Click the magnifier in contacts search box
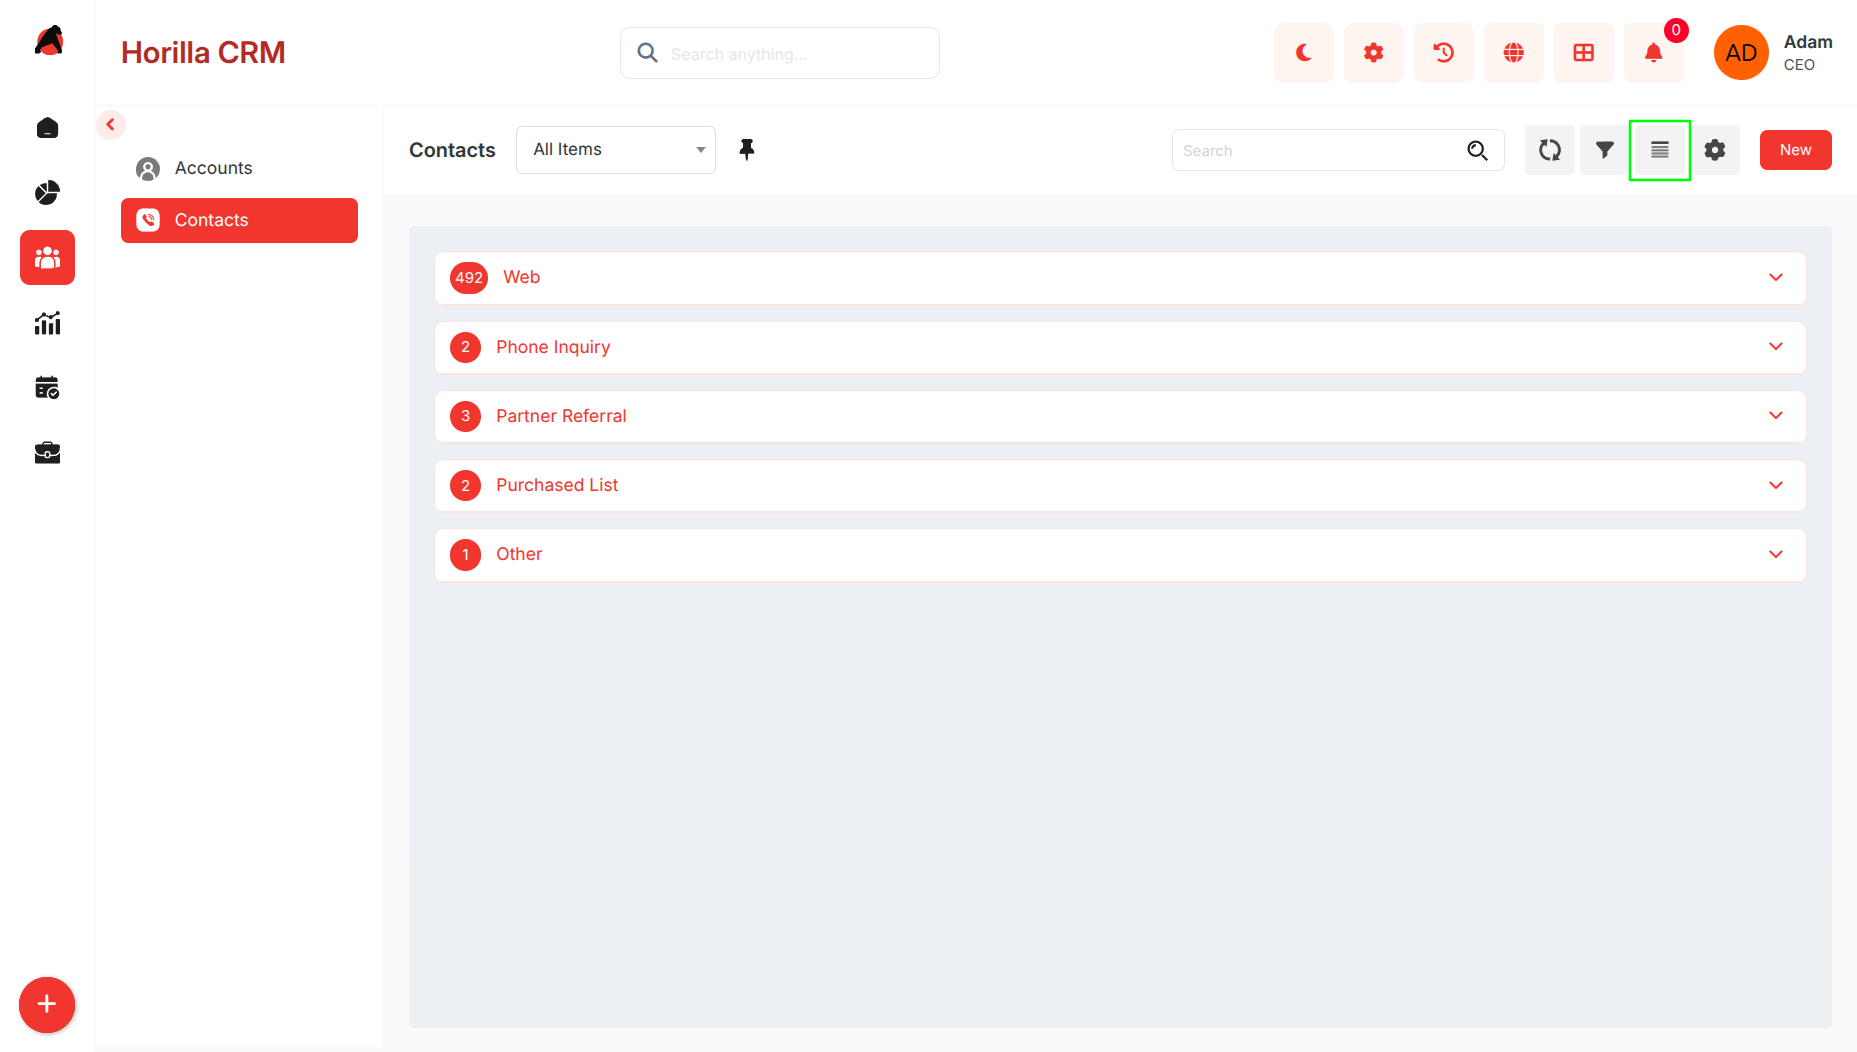This screenshot has width=1857, height=1052. tap(1477, 150)
